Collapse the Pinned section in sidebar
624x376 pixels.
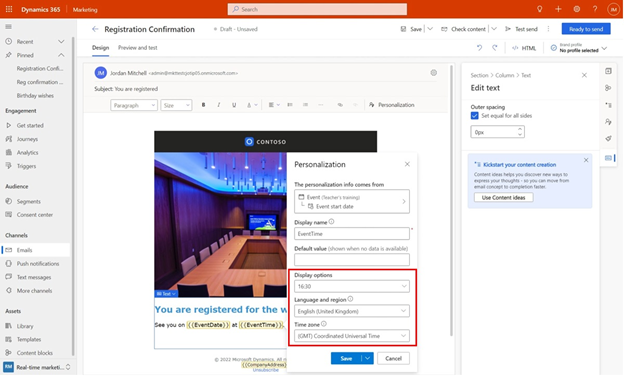(61, 55)
